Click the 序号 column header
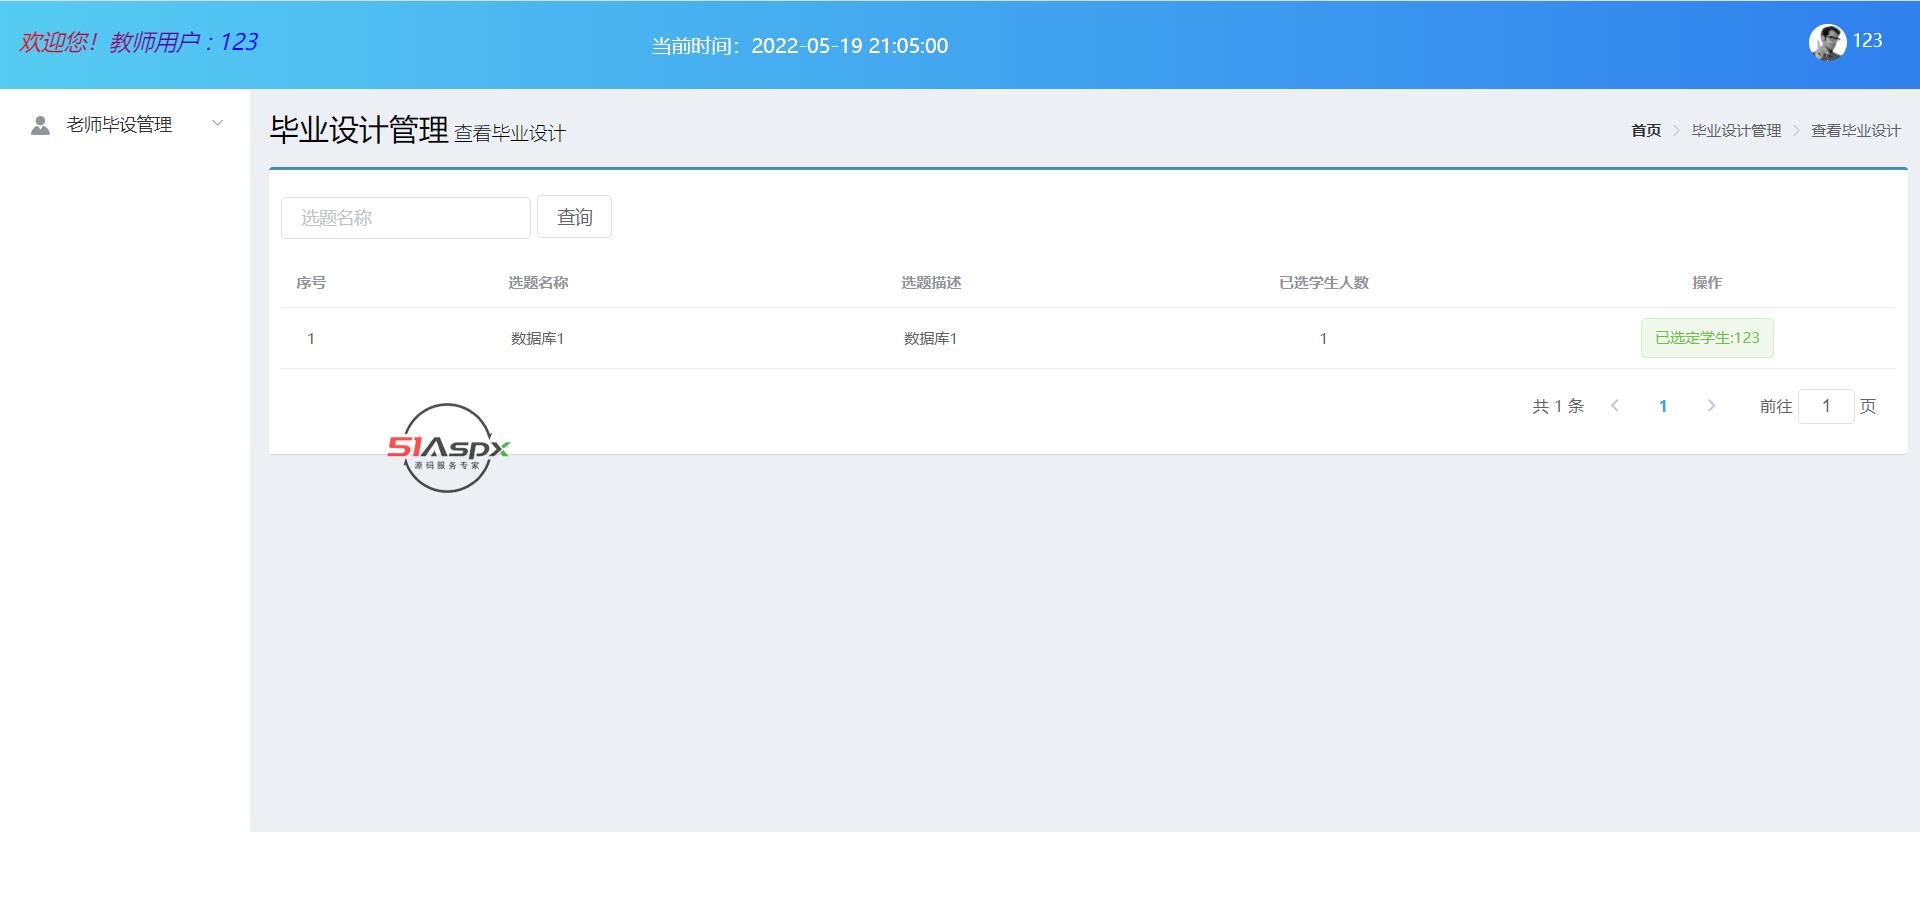The width and height of the screenshot is (1920, 902). [x=311, y=283]
